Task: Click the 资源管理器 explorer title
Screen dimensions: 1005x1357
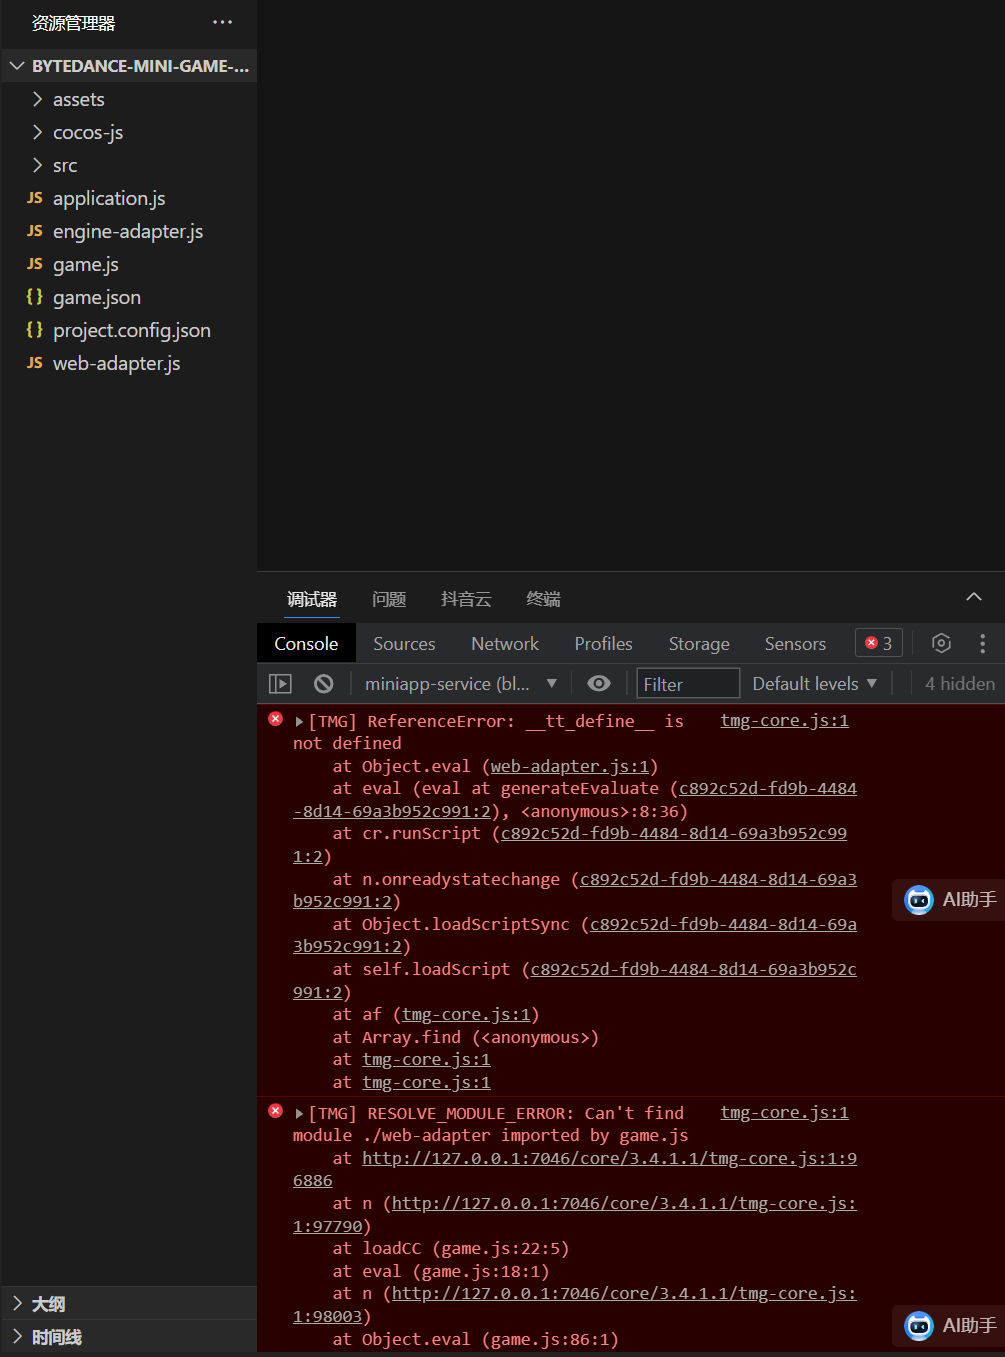Action: pos(73,23)
